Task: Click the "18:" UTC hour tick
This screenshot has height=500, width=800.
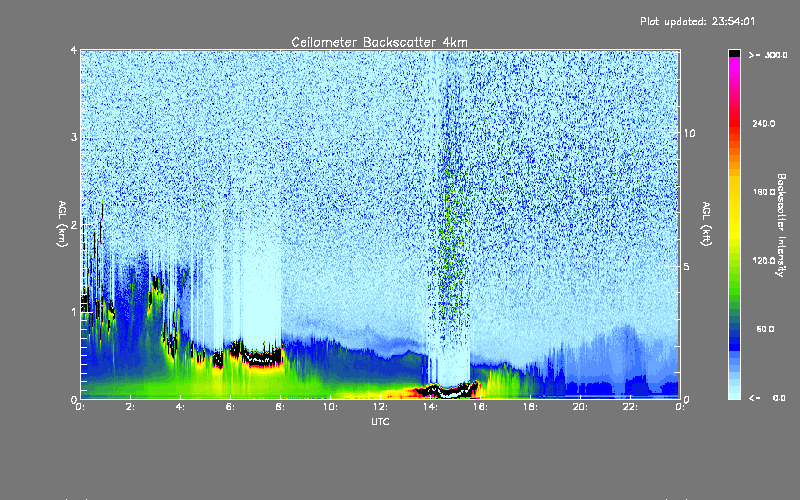Action: (531, 407)
